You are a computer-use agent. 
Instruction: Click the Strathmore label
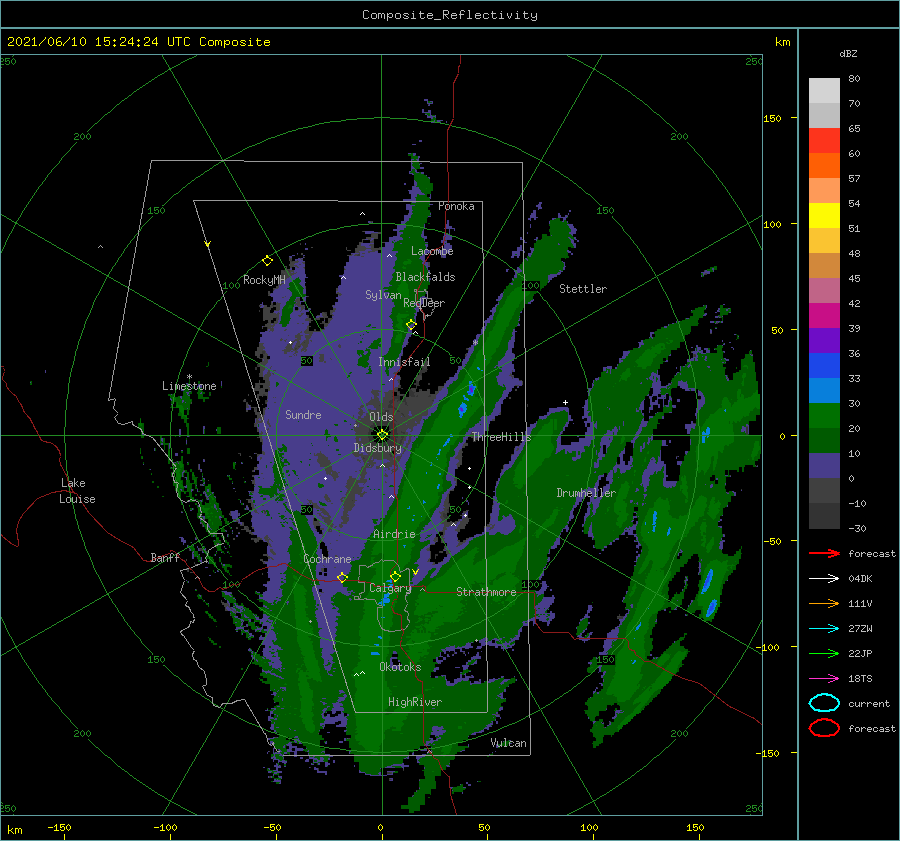pyautogui.click(x=486, y=592)
